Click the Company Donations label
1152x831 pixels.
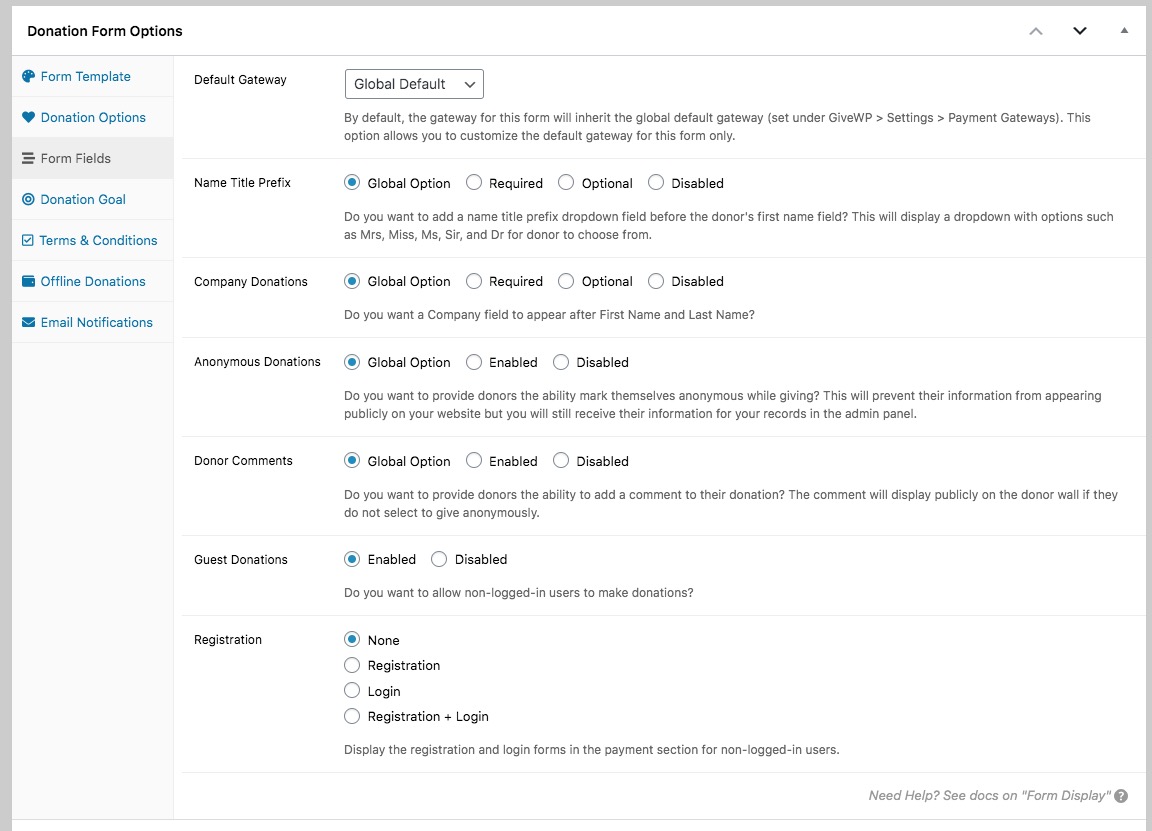click(x=251, y=281)
